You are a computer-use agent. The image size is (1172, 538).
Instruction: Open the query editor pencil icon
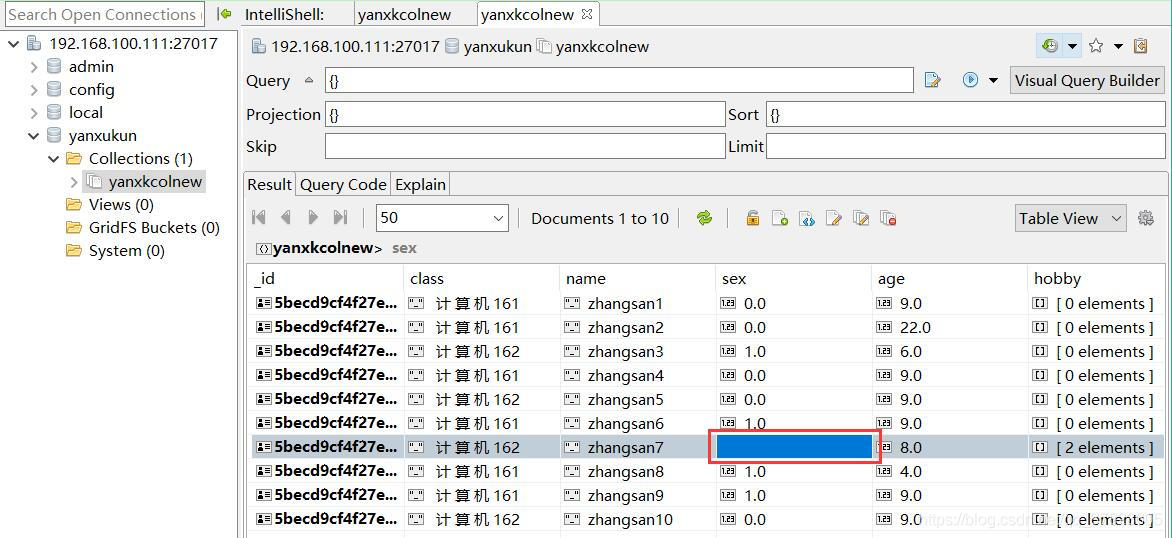pos(932,80)
